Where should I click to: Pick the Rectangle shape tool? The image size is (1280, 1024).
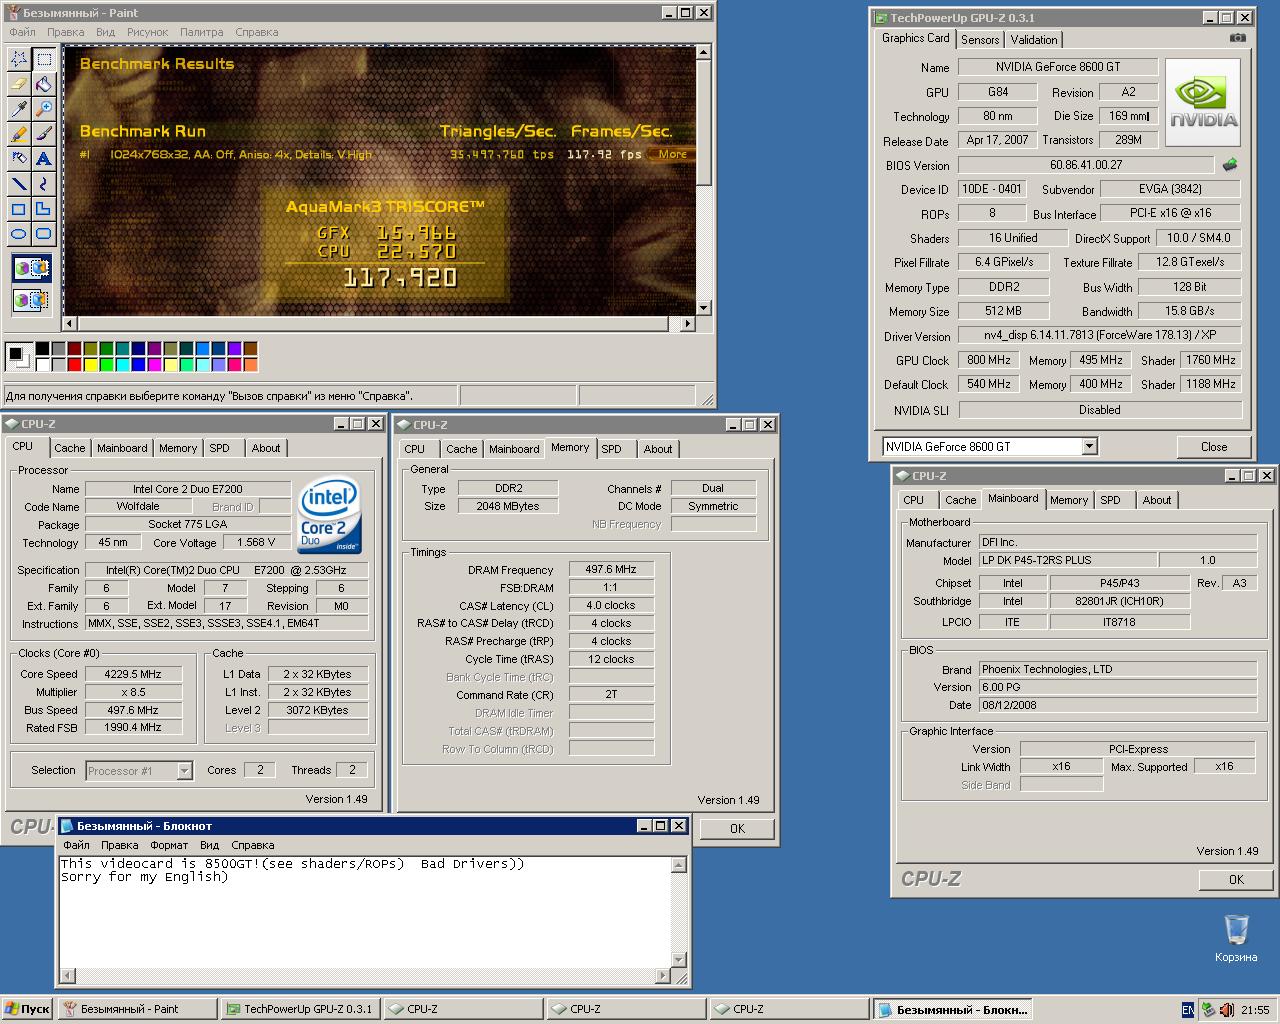tap(19, 209)
